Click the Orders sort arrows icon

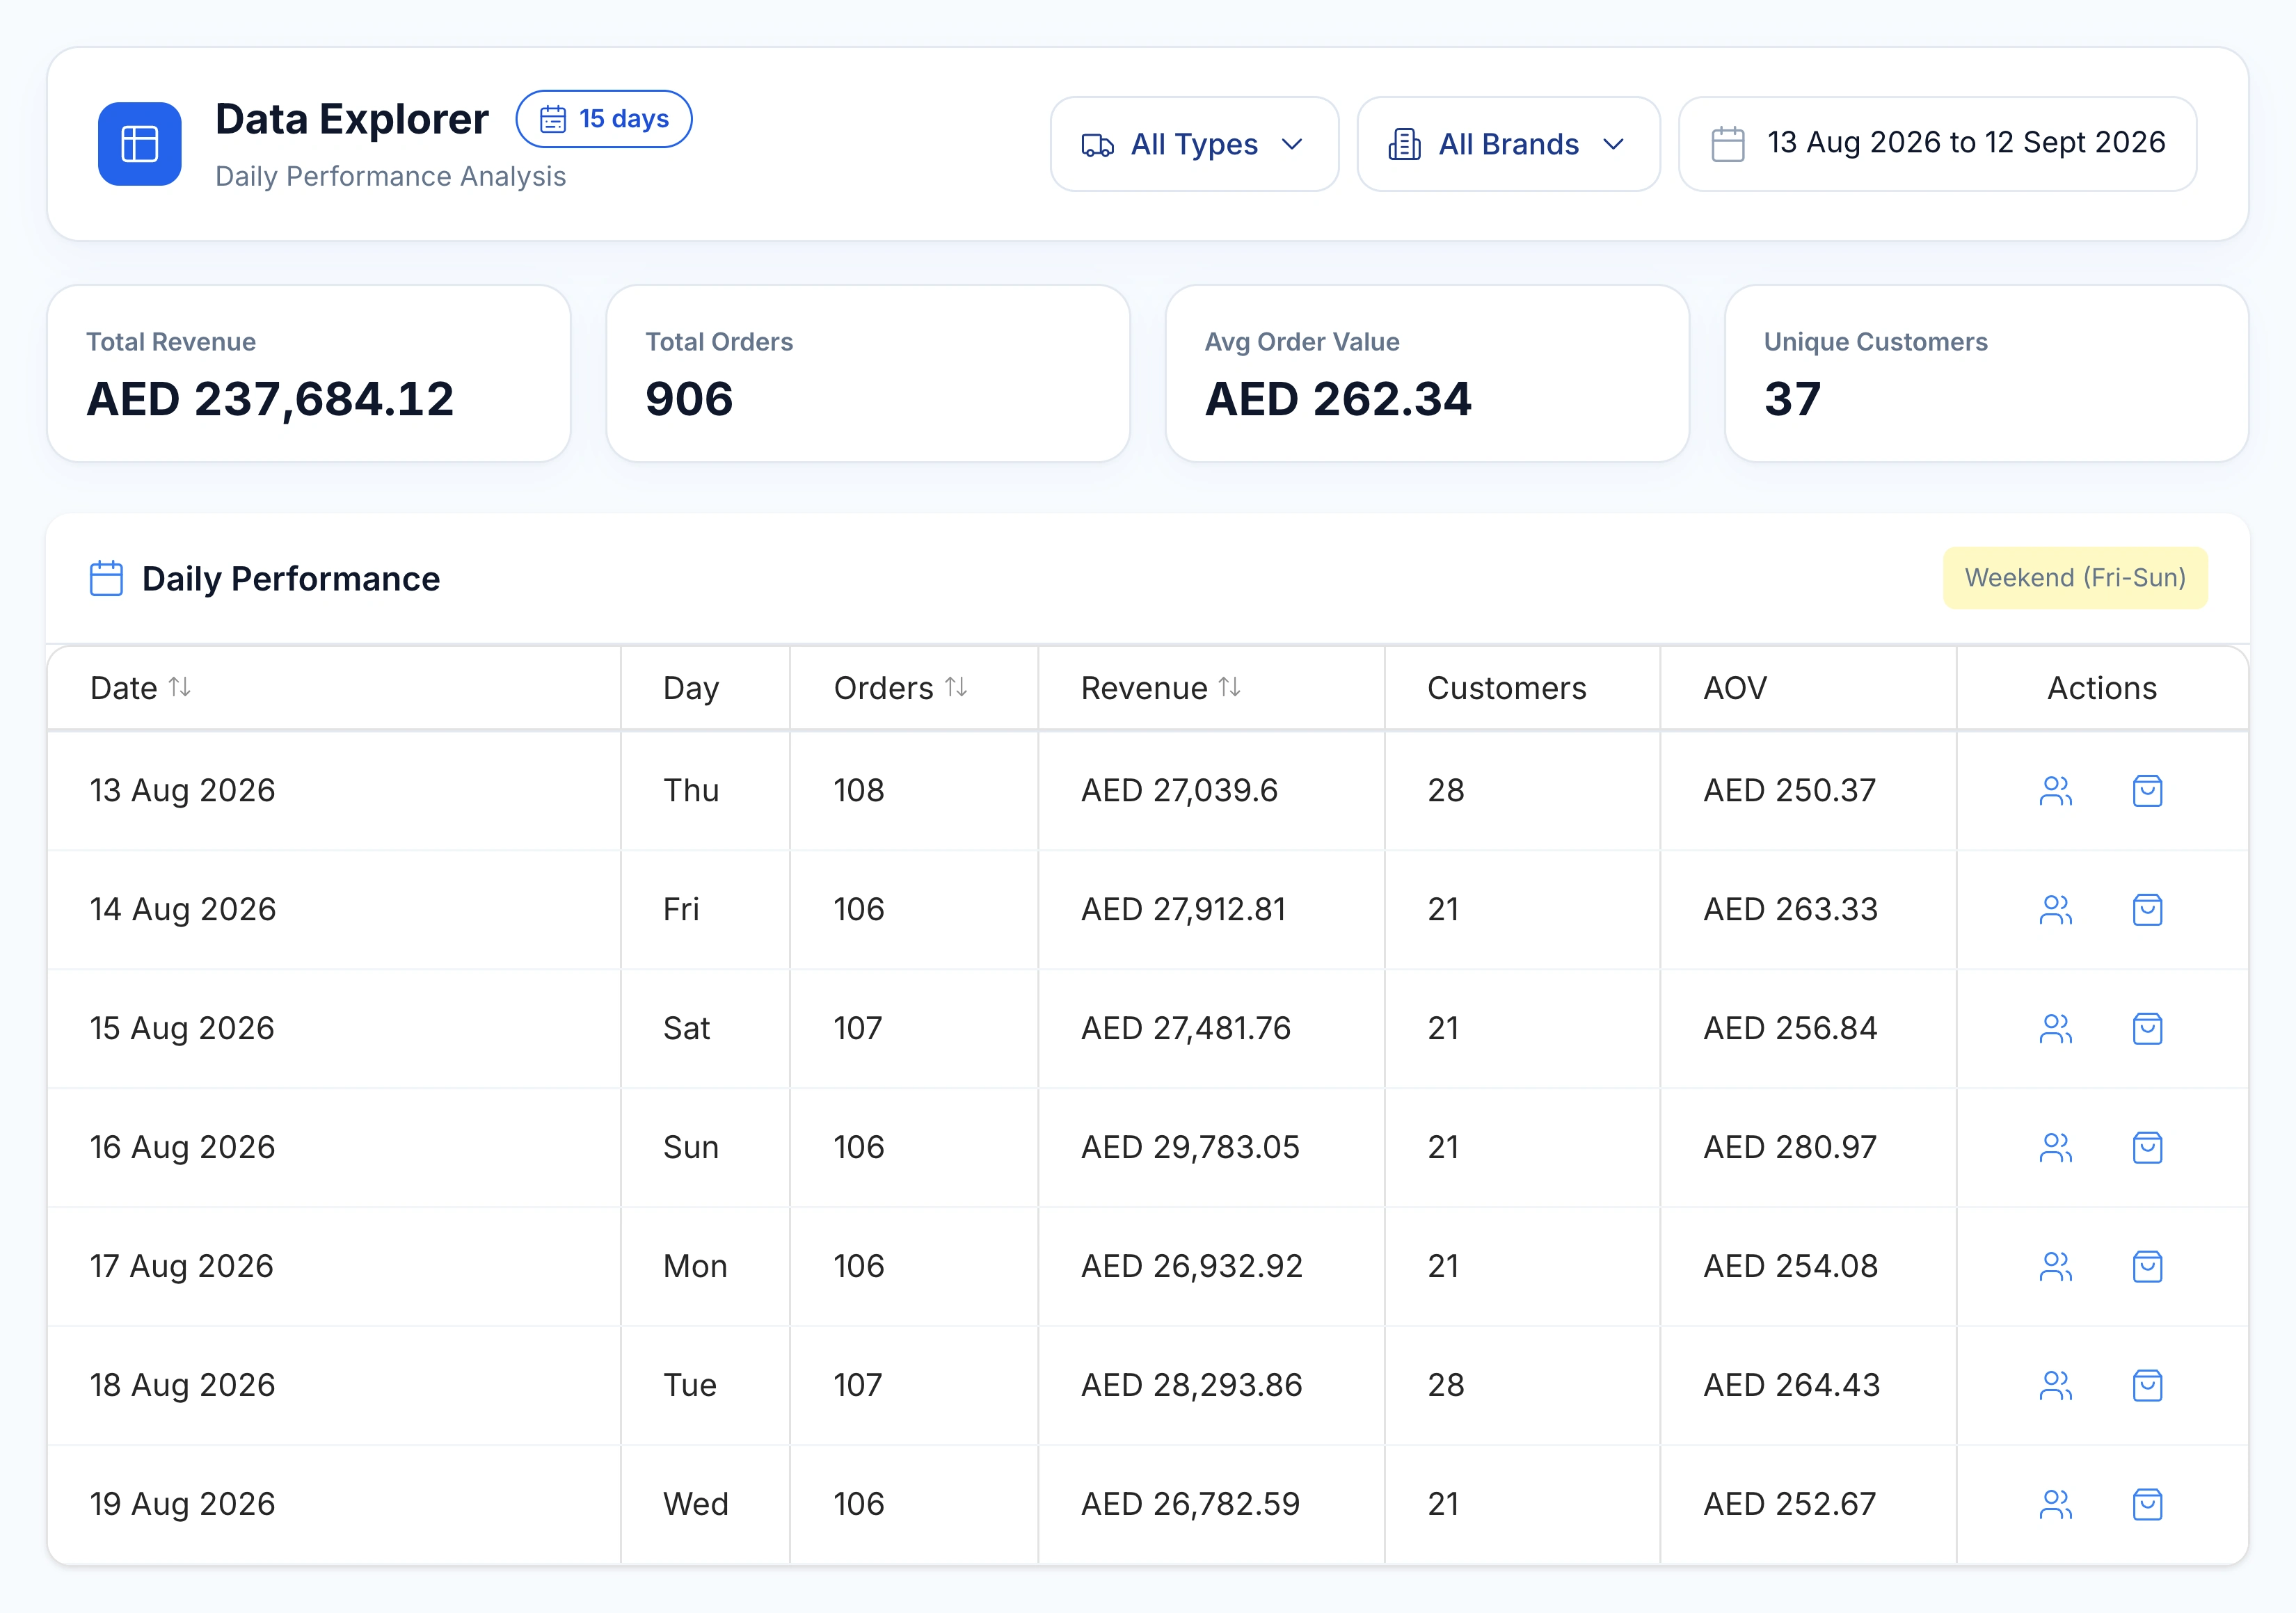[x=956, y=687]
